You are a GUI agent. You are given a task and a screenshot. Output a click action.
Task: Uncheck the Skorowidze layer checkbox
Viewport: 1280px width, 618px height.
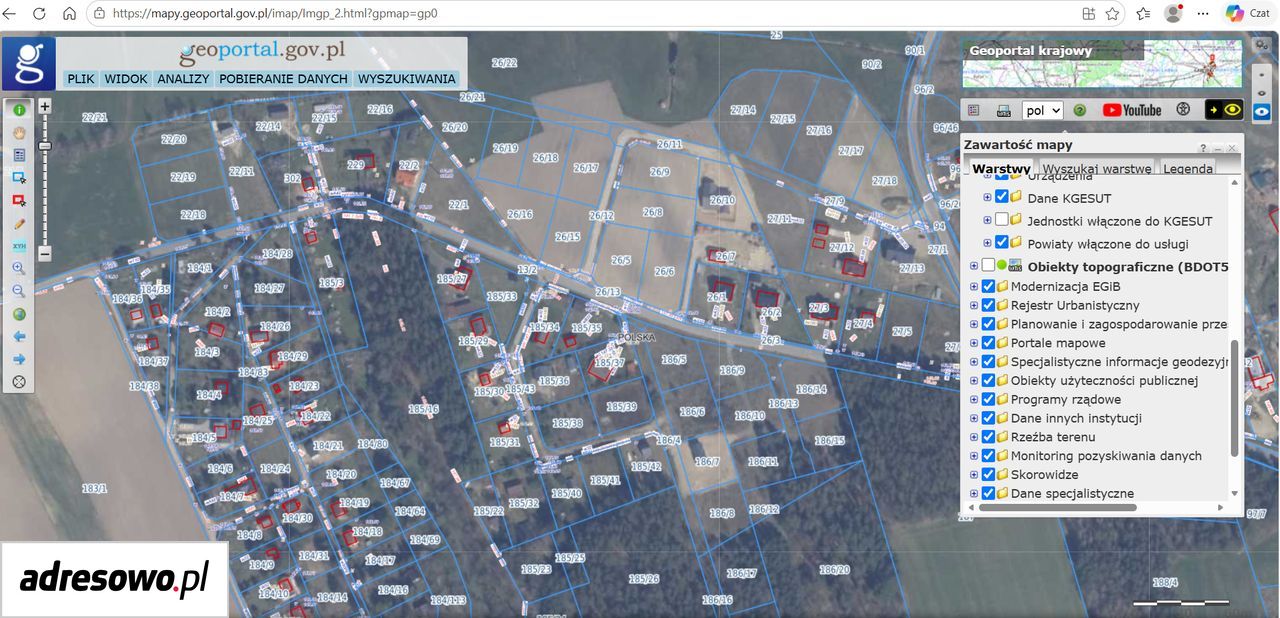pyautogui.click(x=988, y=474)
